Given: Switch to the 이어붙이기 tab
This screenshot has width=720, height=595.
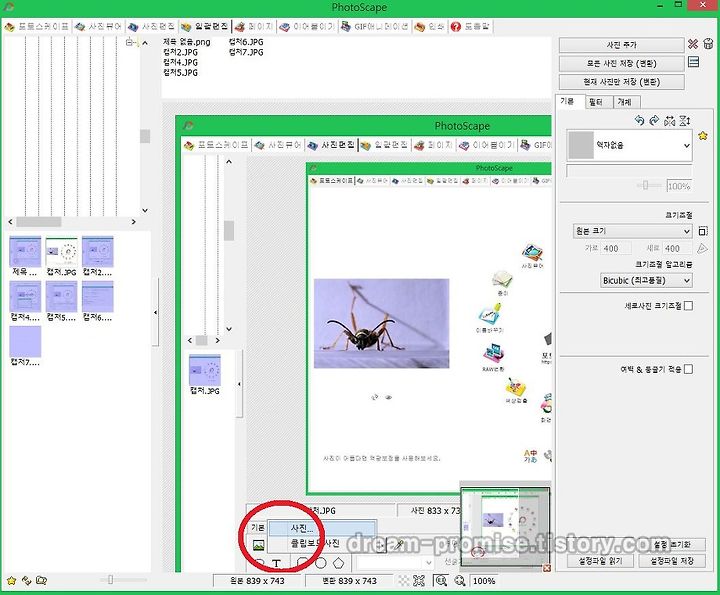Looking at the screenshot, I should pyautogui.click(x=308, y=27).
